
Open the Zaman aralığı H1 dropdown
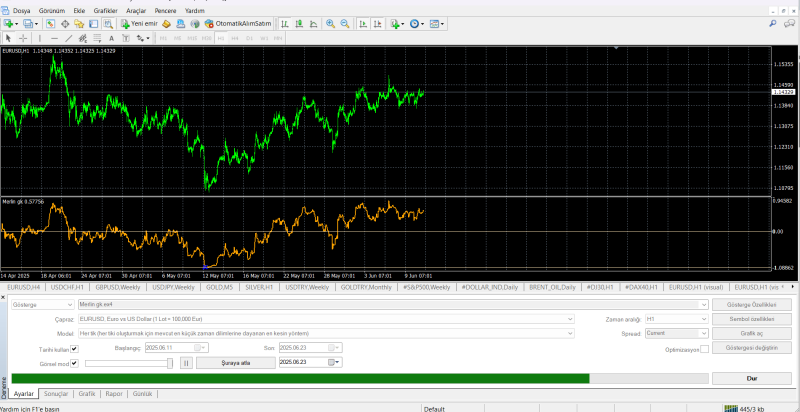click(677, 319)
